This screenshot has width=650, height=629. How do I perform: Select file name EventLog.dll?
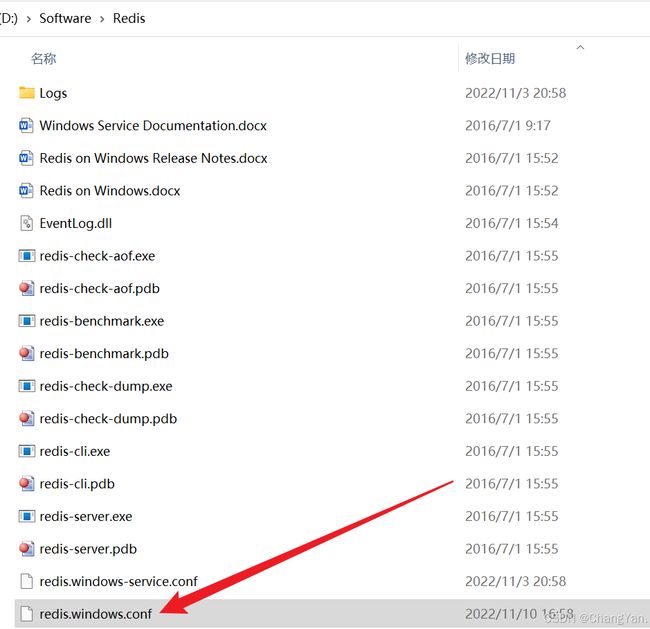tap(75, 223)
